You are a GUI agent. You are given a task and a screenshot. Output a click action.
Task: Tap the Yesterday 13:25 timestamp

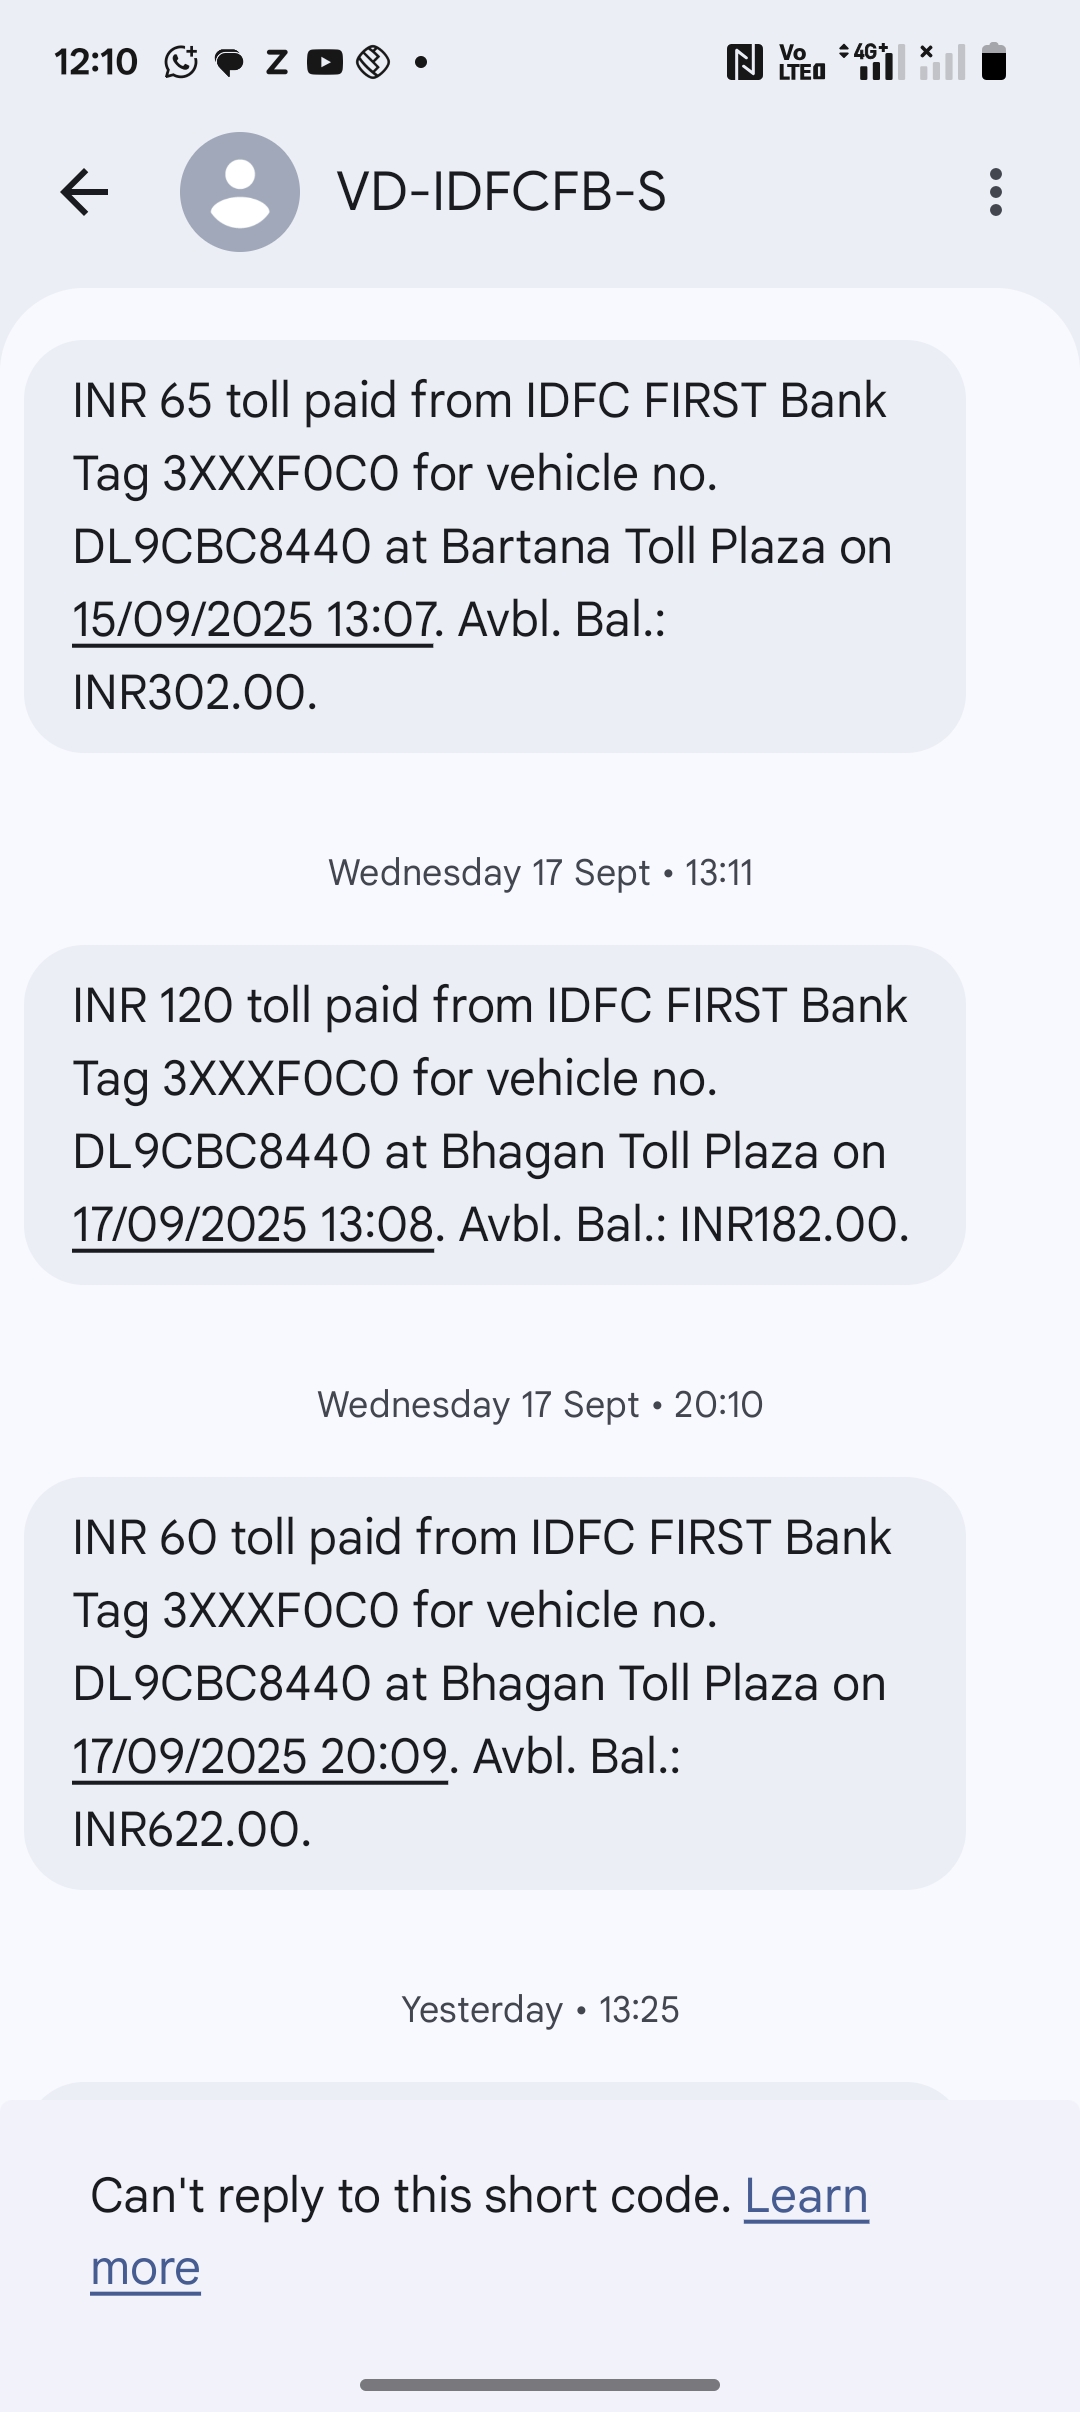pyautogui.click(x=540, y=2009)
